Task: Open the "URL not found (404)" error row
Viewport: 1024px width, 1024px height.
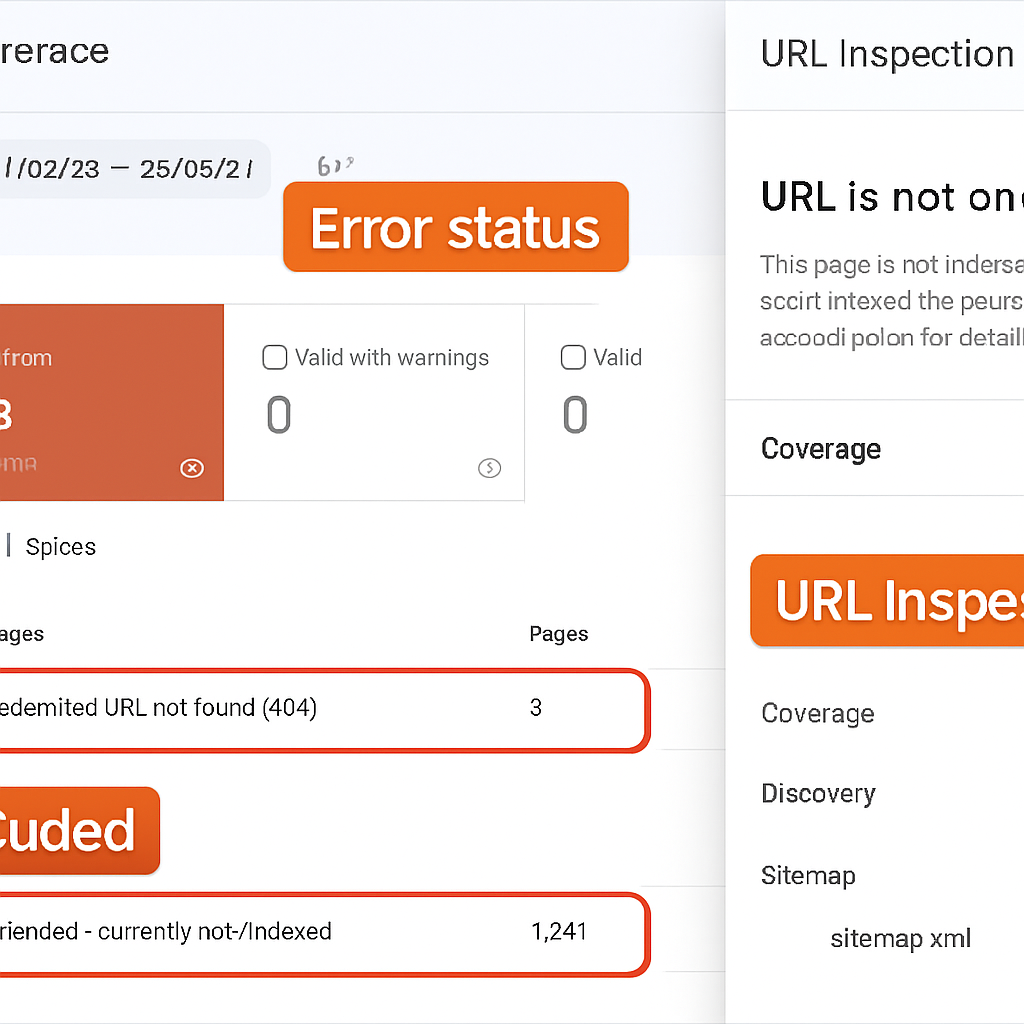Action: (x=320, y=708)
